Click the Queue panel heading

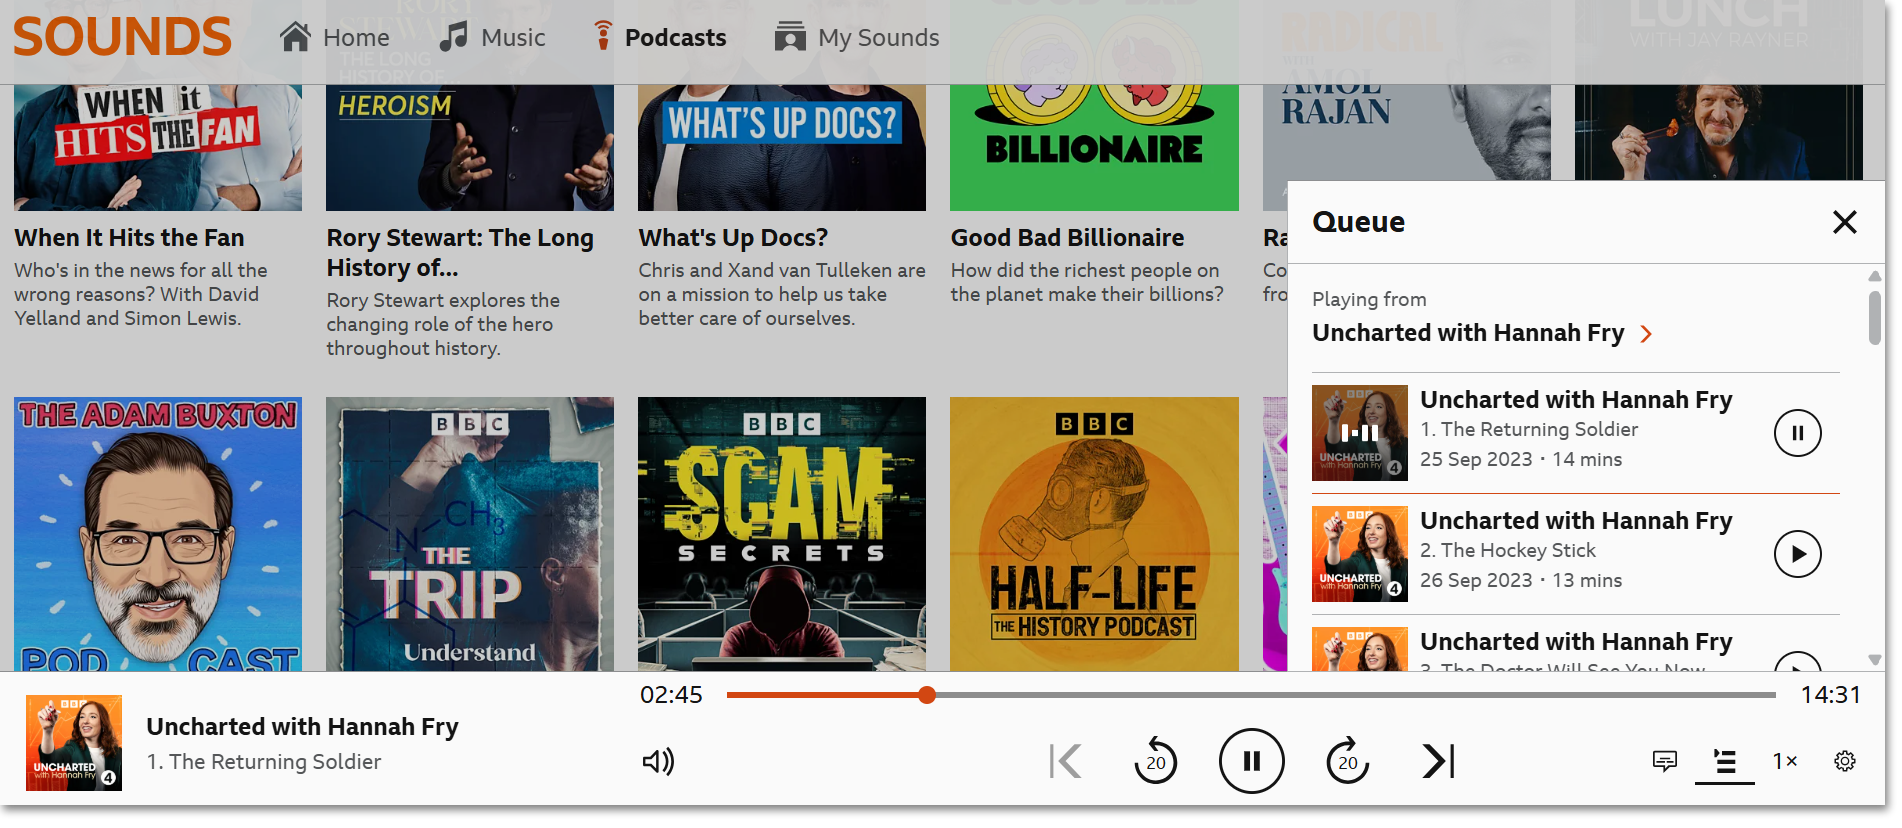click(x=1358, y=222)
